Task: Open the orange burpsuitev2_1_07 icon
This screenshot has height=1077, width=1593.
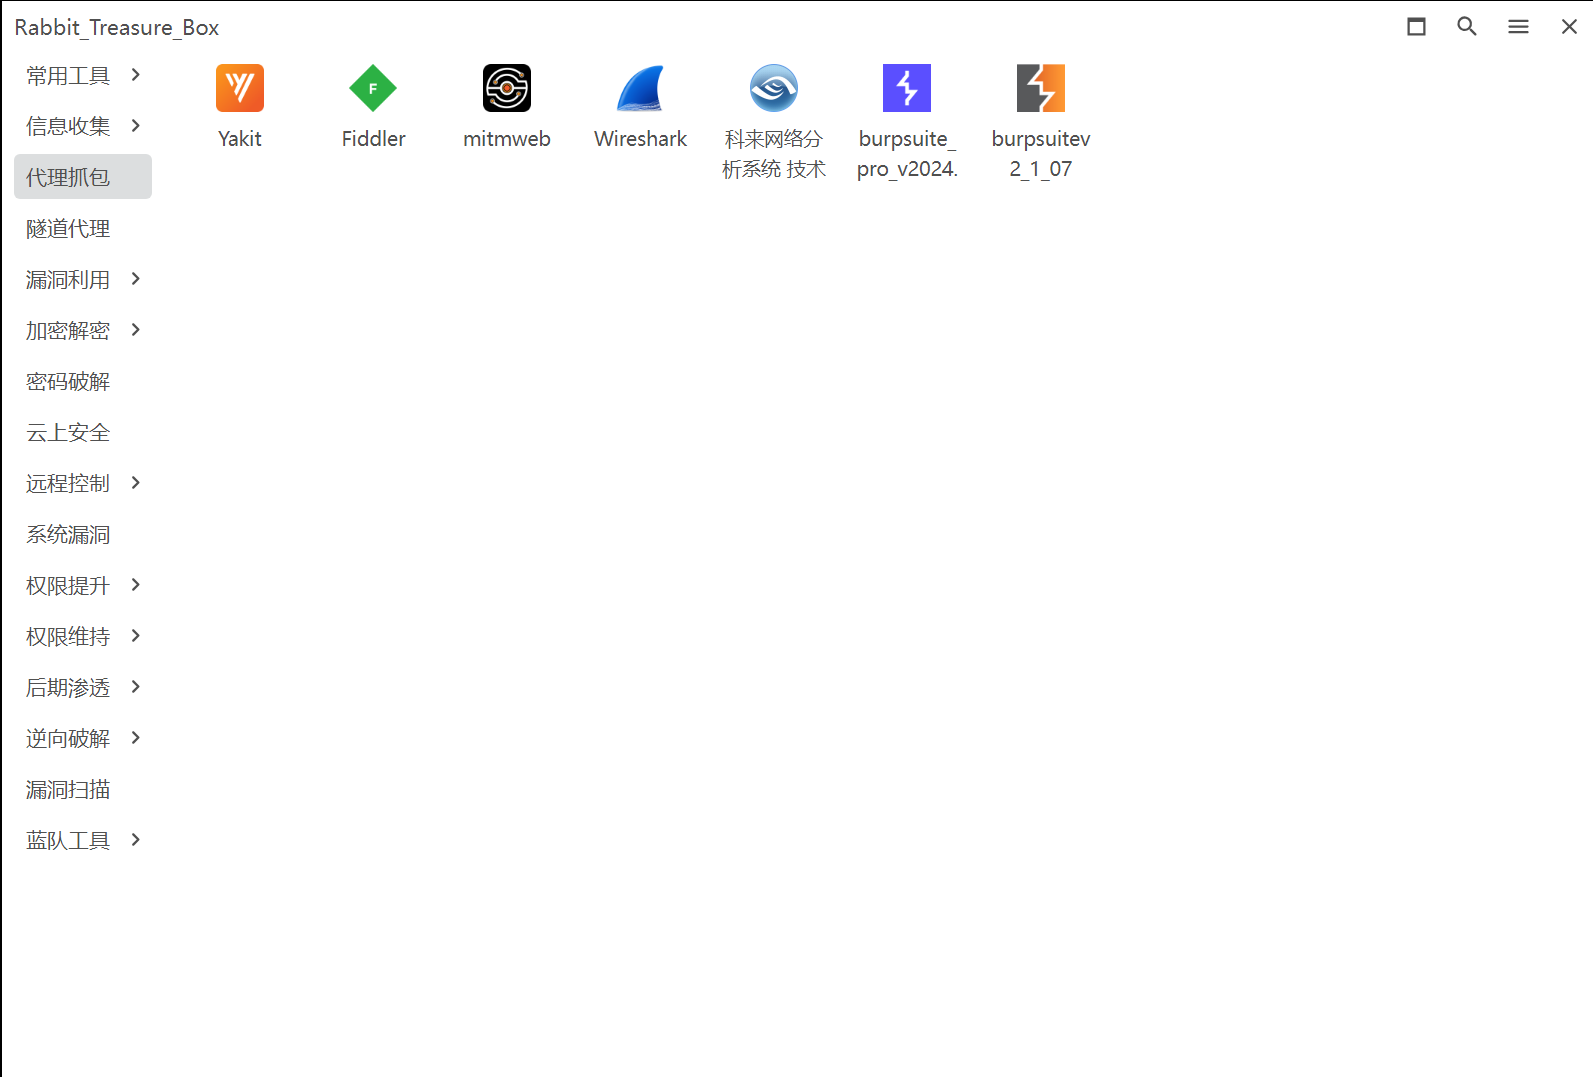Action: (x=1041, y=88)
